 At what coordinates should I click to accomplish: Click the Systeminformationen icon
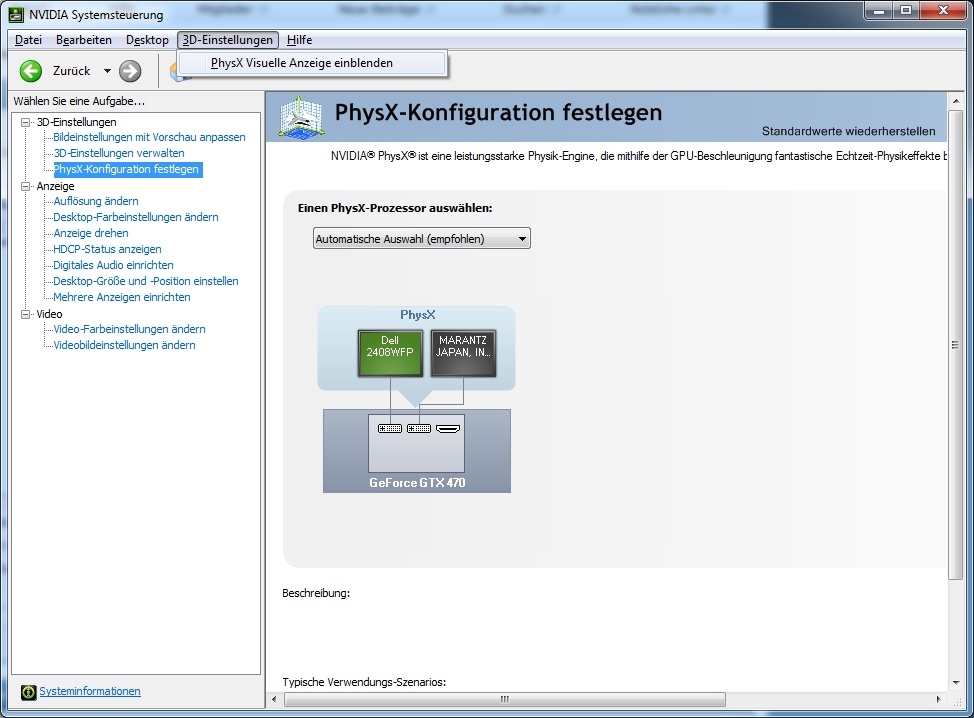click(x=29, y=692)
